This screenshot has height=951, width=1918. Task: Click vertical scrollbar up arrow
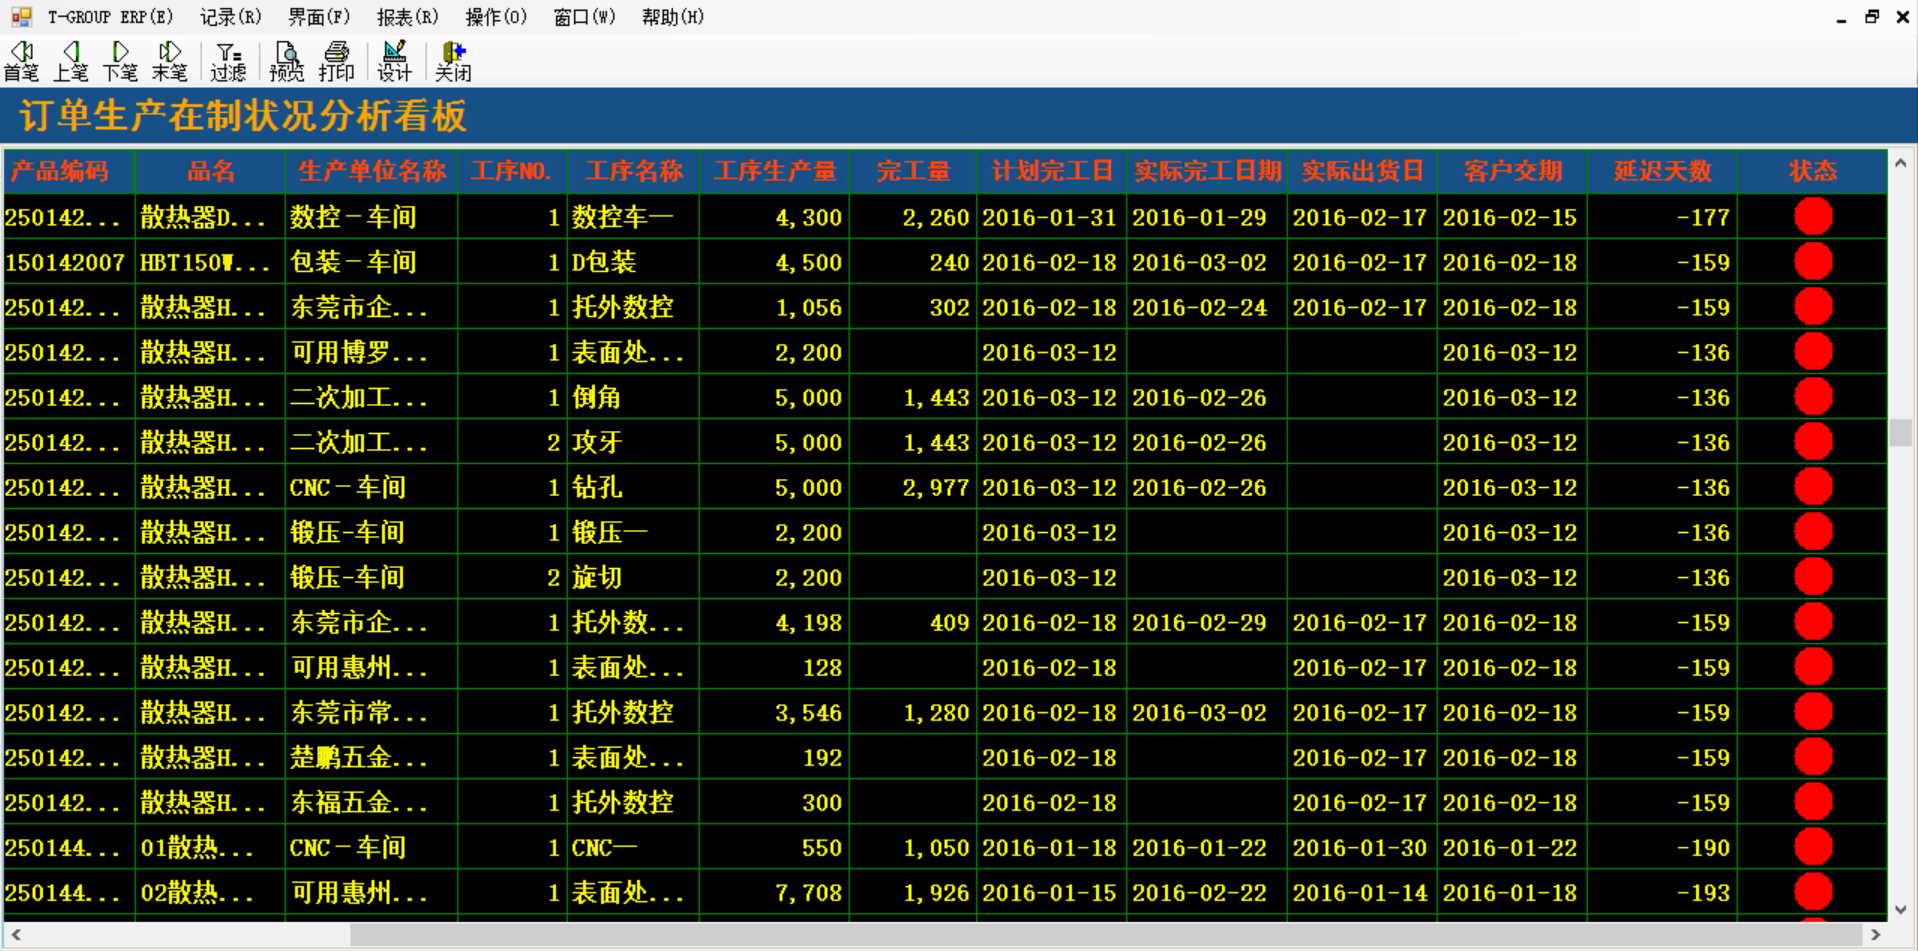[1900, 163]
